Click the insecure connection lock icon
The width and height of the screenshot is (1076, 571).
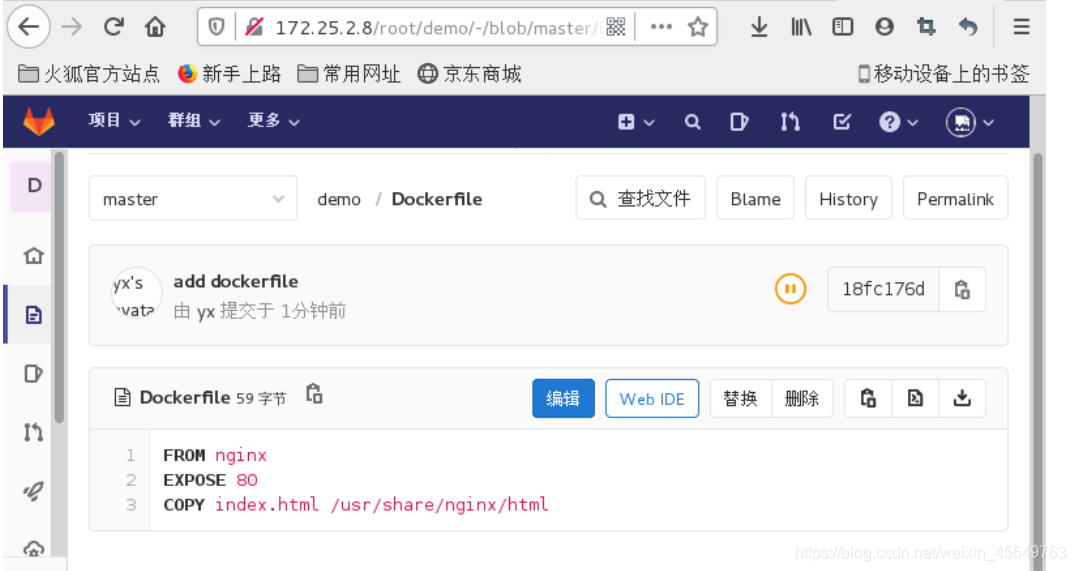[254, 27]
